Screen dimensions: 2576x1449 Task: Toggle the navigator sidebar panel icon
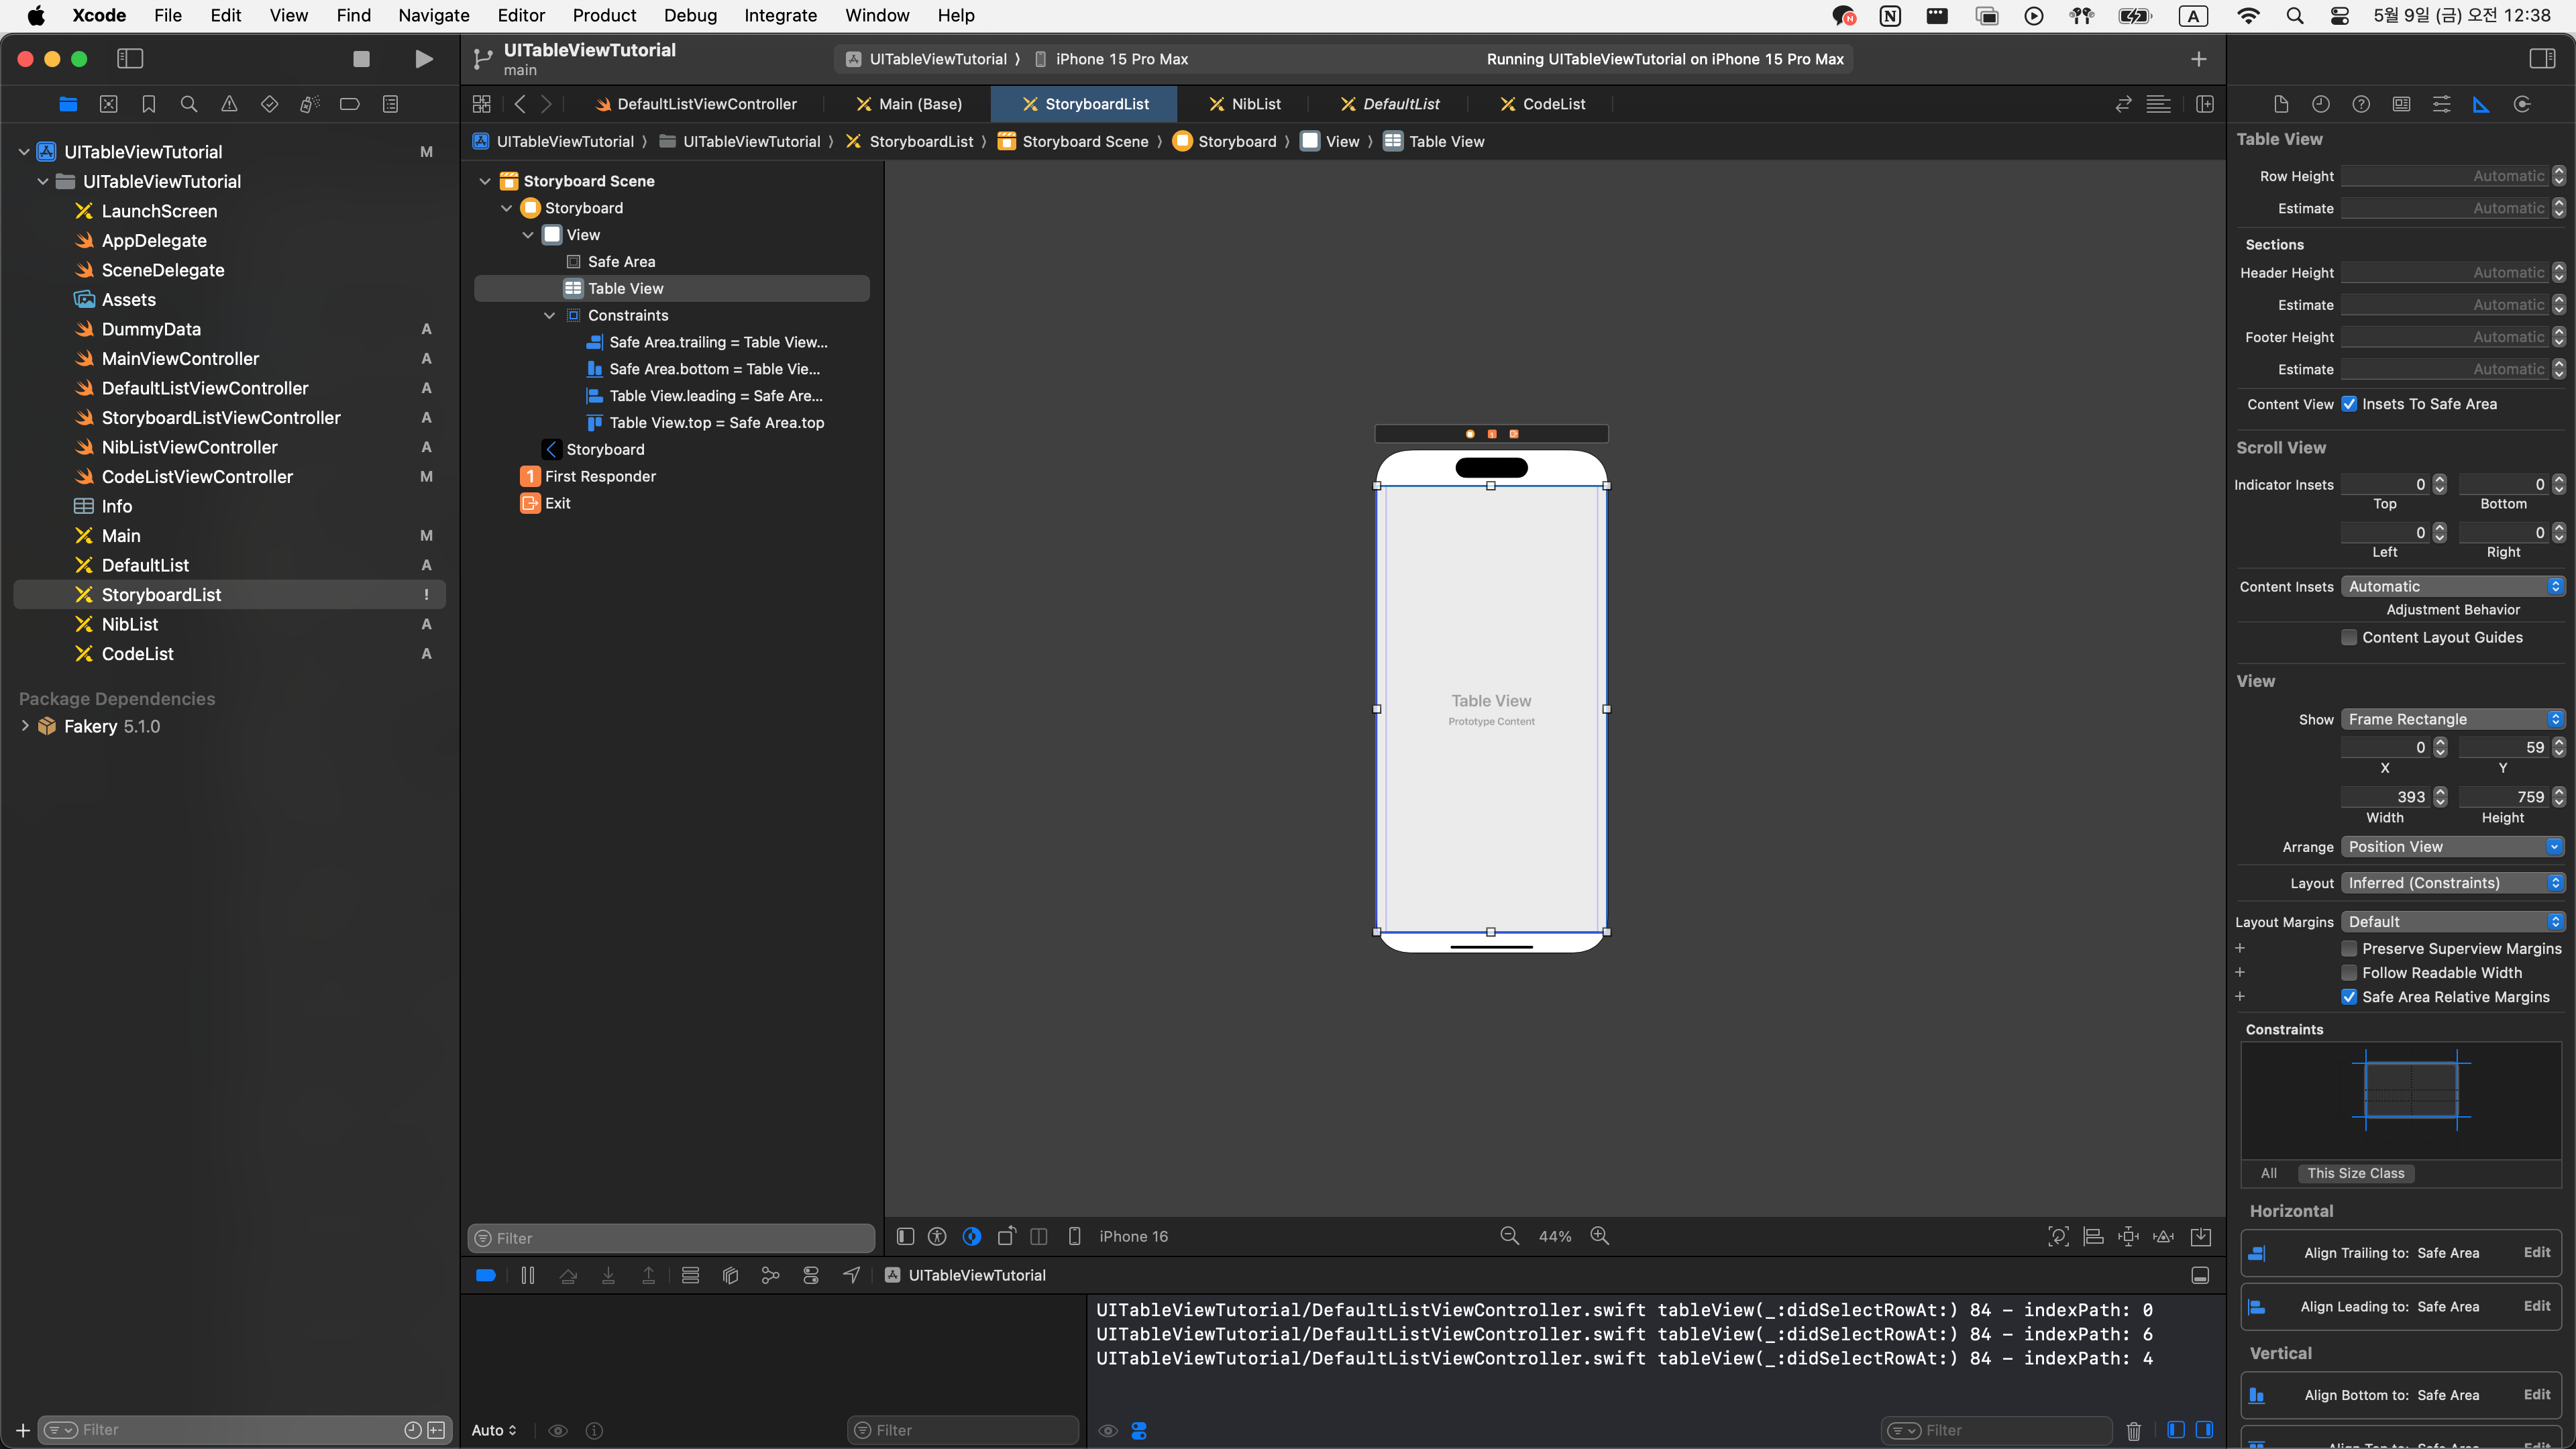[130, 59]
